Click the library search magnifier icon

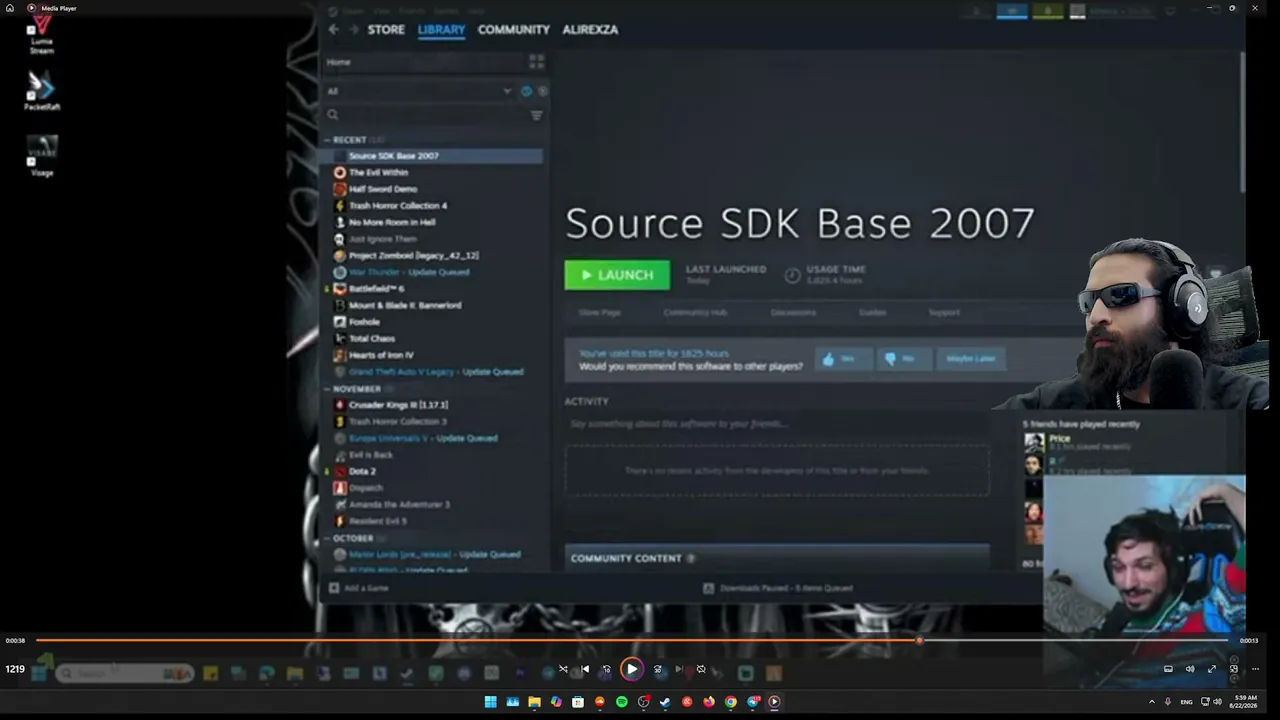(x=333, y=115)
